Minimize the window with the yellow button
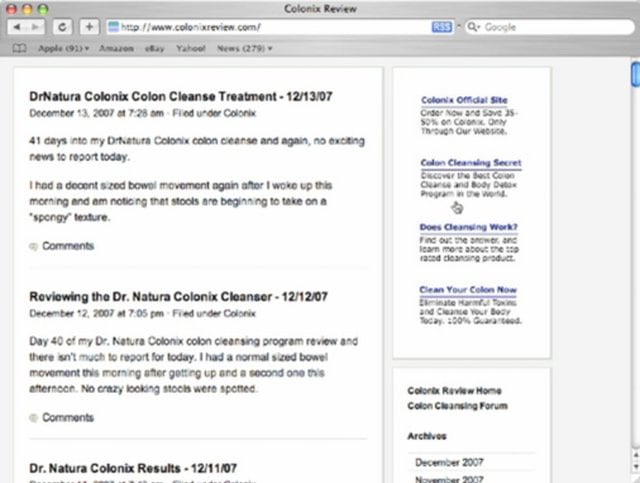Viewport: 640px width, 483px height. pos(27,9)
